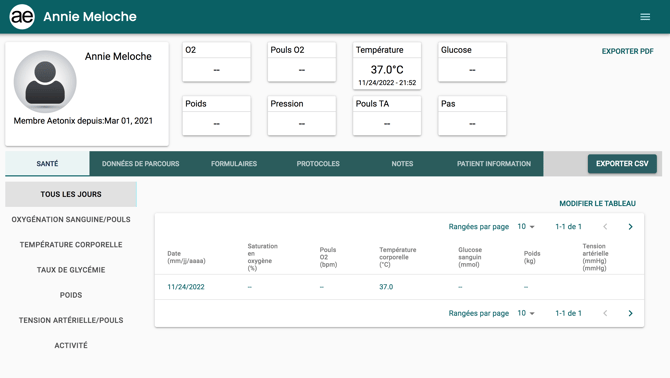The width and height of the screenshot is (670, 378).
Task: Click the Exporter CSV button
Action: coord(622,164)
